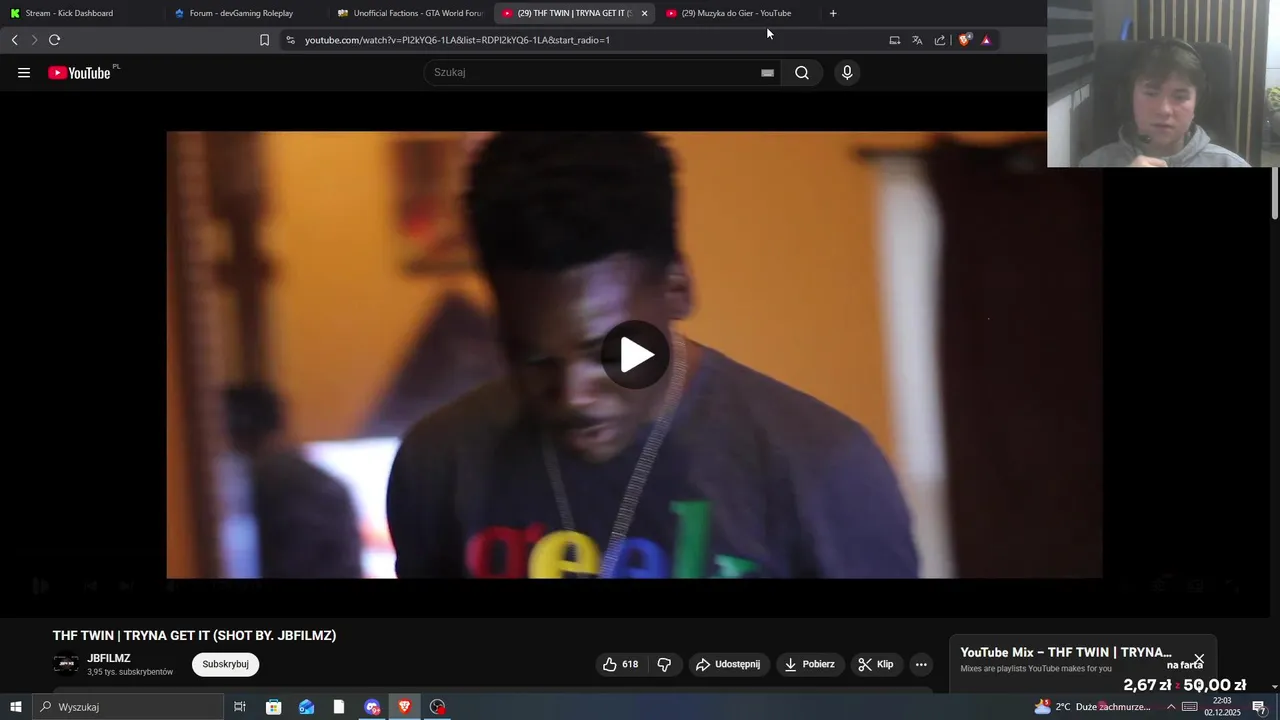
Task: Go to YouTube home via logo
Action: [79, 73]
